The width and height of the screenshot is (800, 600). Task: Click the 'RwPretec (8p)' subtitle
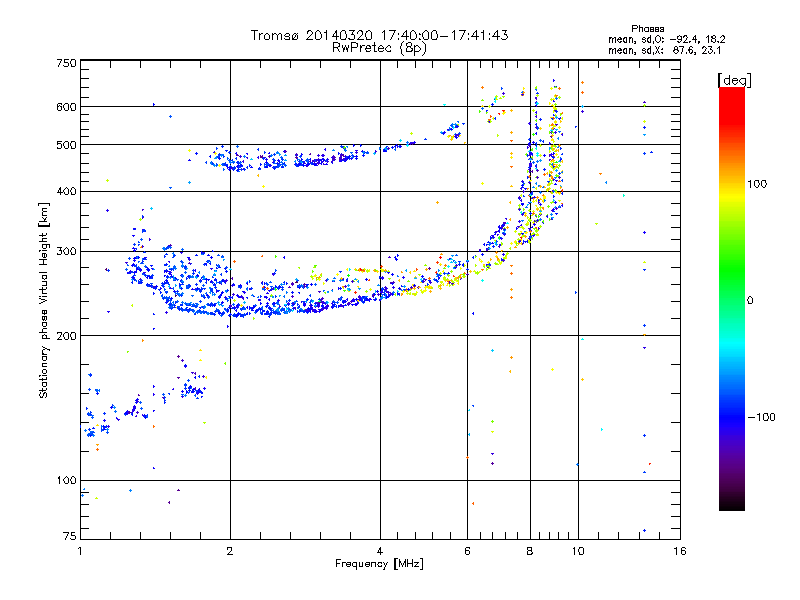379,48
